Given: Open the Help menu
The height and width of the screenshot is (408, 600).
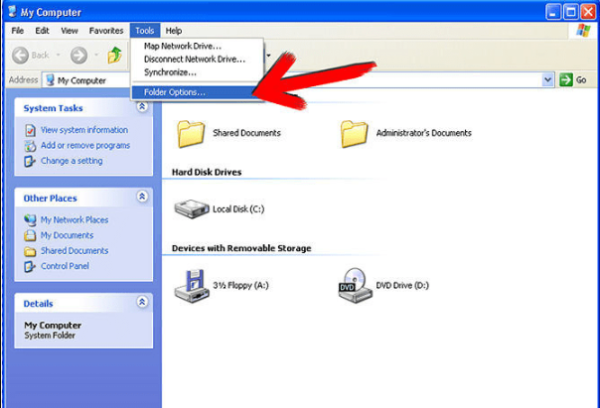Looking at the screenshot, I should pyautogui.click(x=174, y=31).
